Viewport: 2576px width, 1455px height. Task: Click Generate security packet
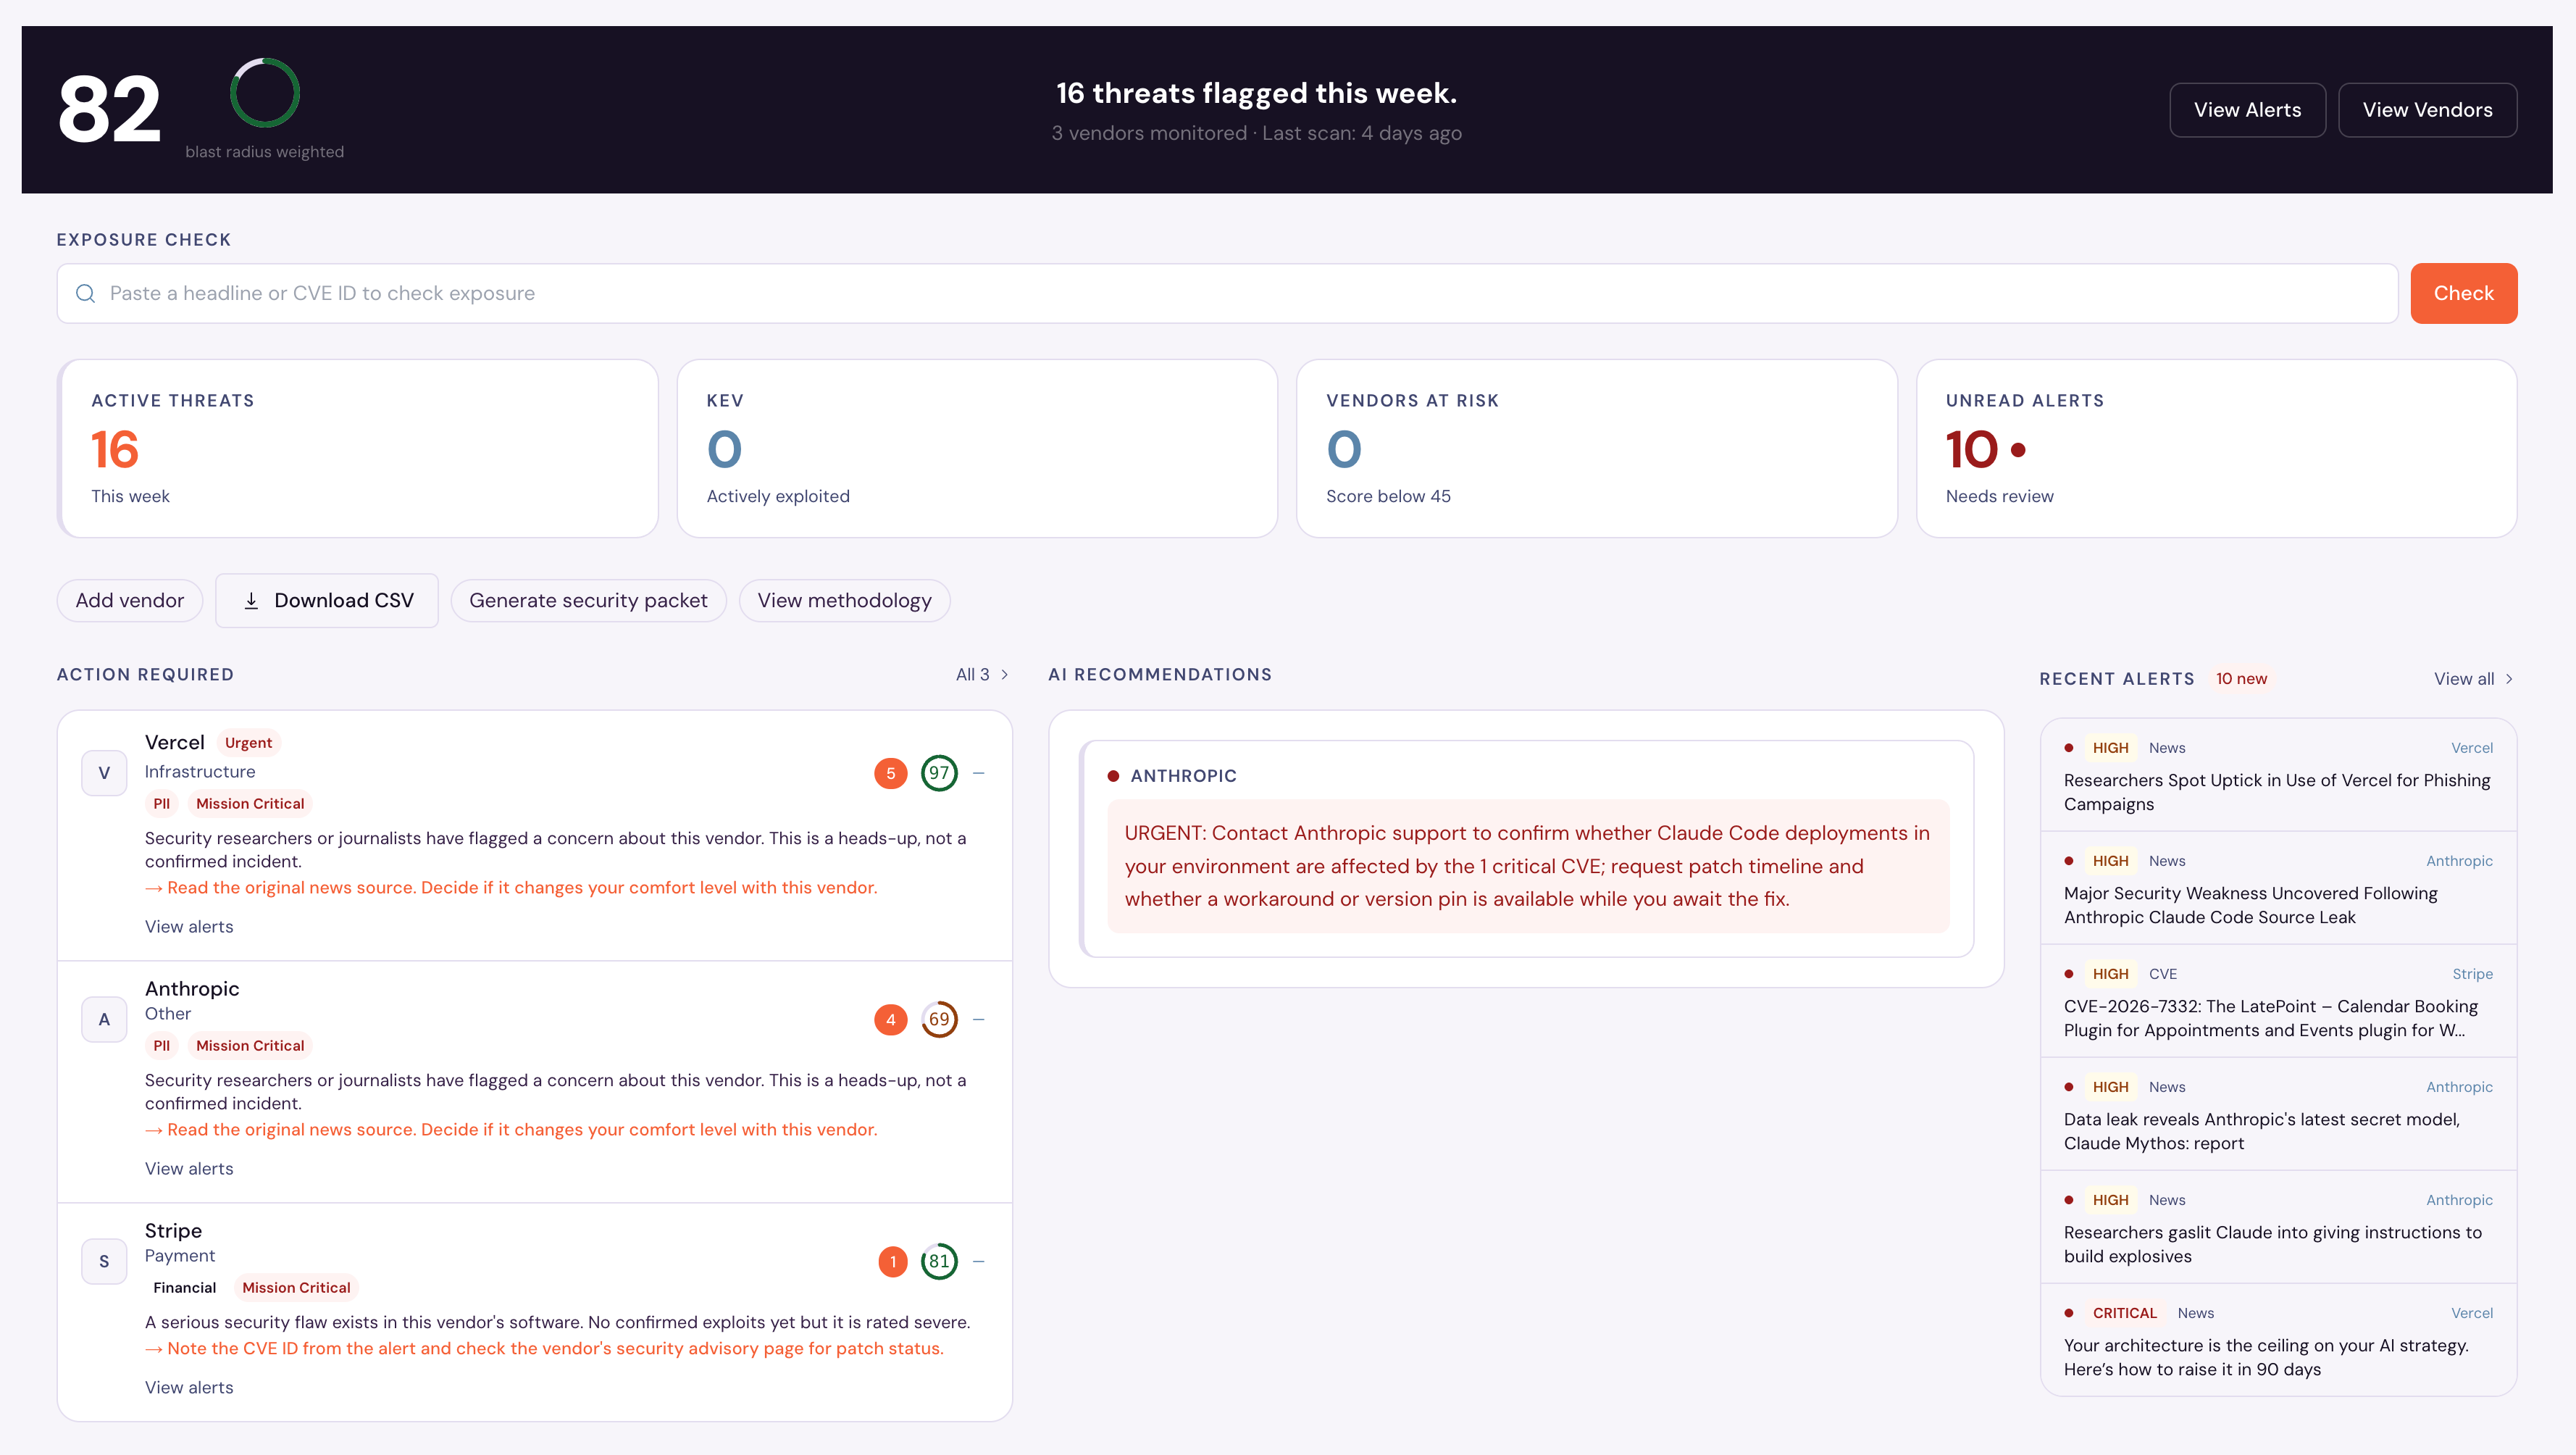pyautogui.click(x=588, y=600)
